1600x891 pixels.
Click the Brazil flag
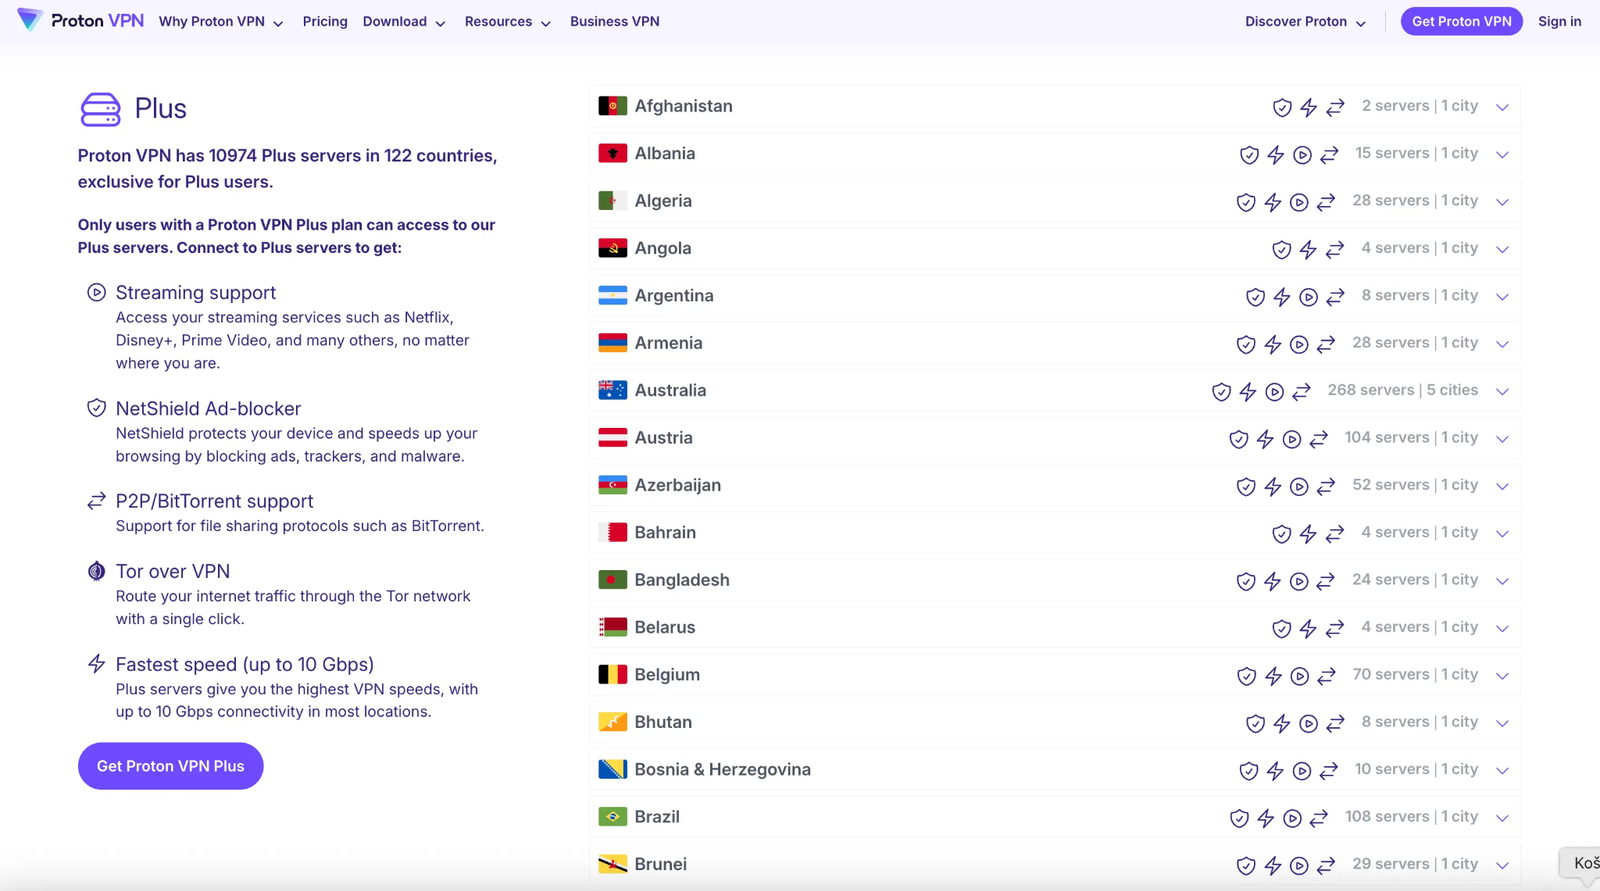coord(612,817)
